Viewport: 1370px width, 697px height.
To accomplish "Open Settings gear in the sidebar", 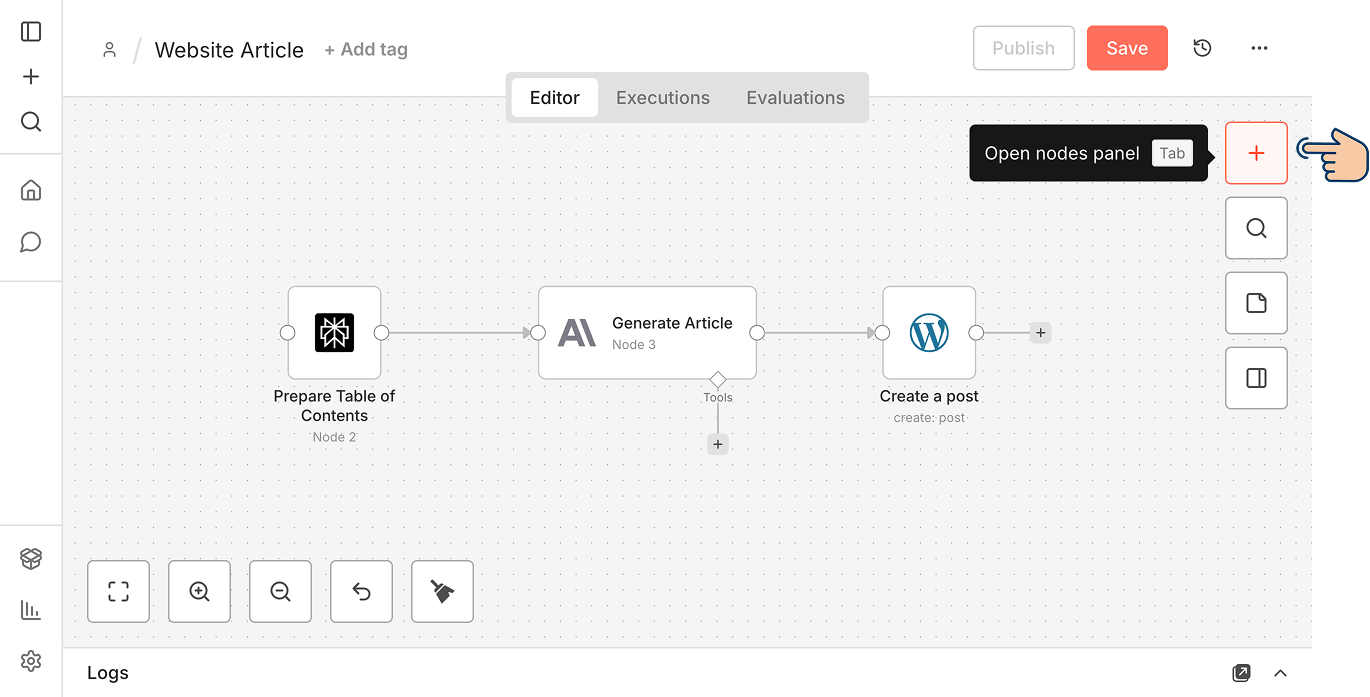I will tap(30, 660).
